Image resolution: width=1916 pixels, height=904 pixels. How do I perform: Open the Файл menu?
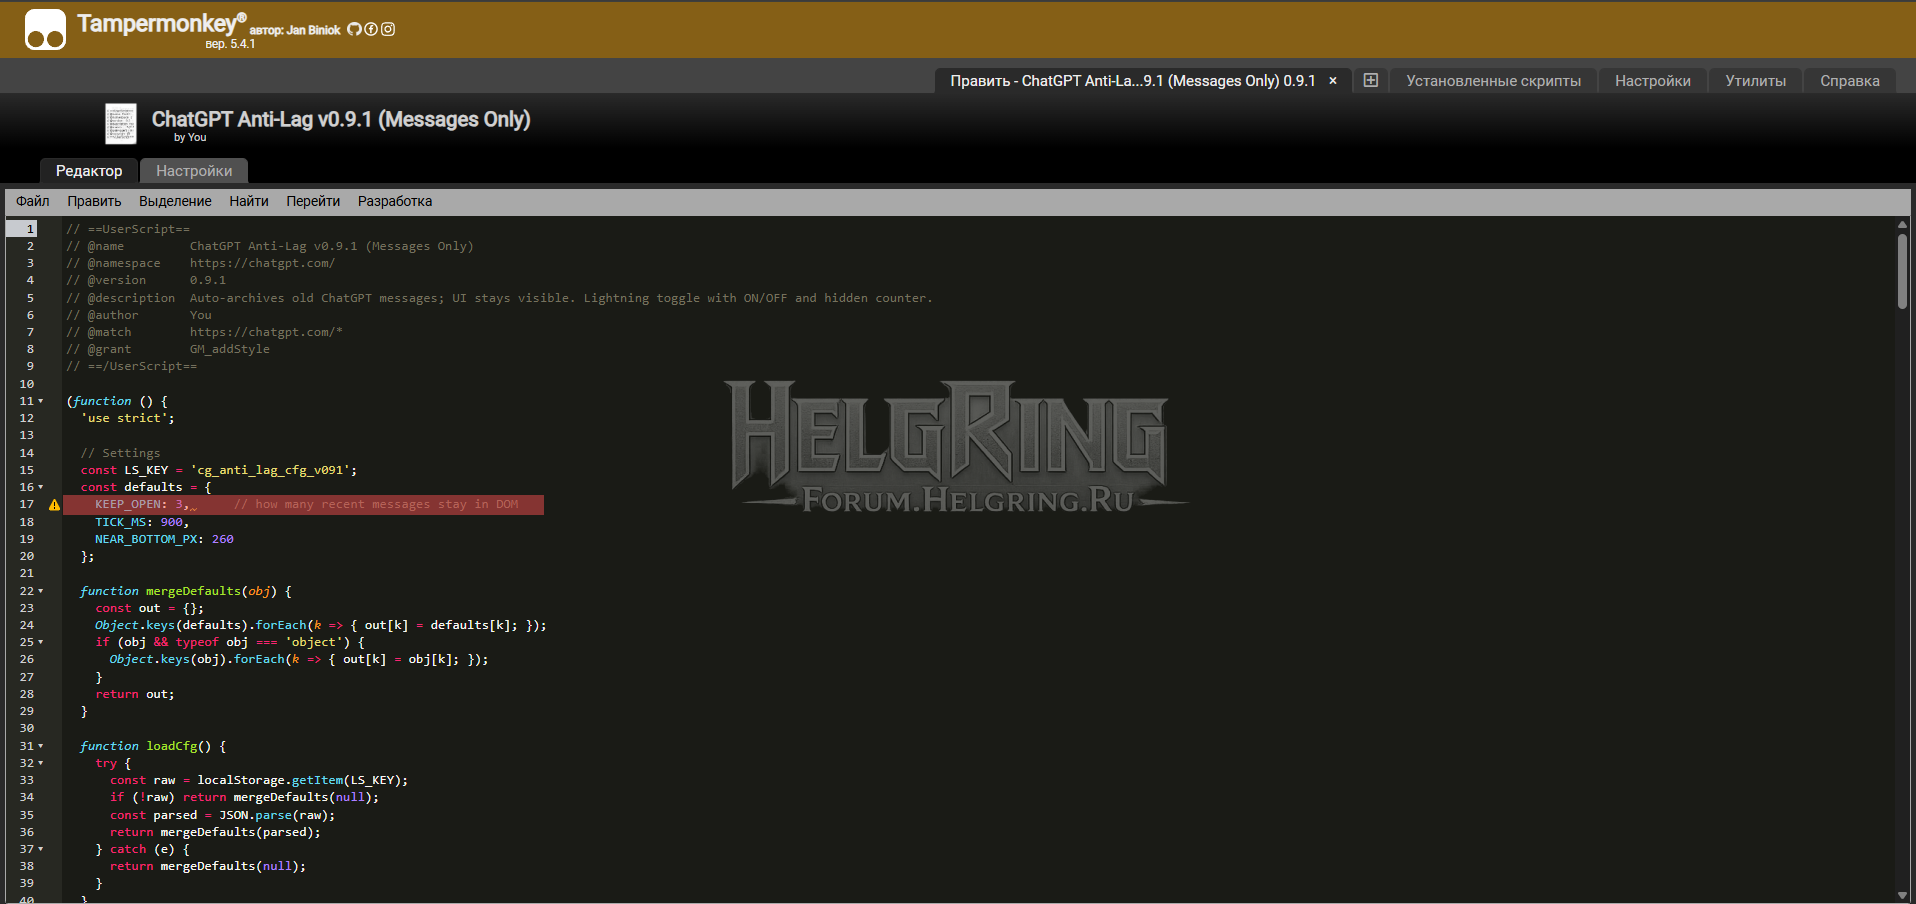[33, 201]
